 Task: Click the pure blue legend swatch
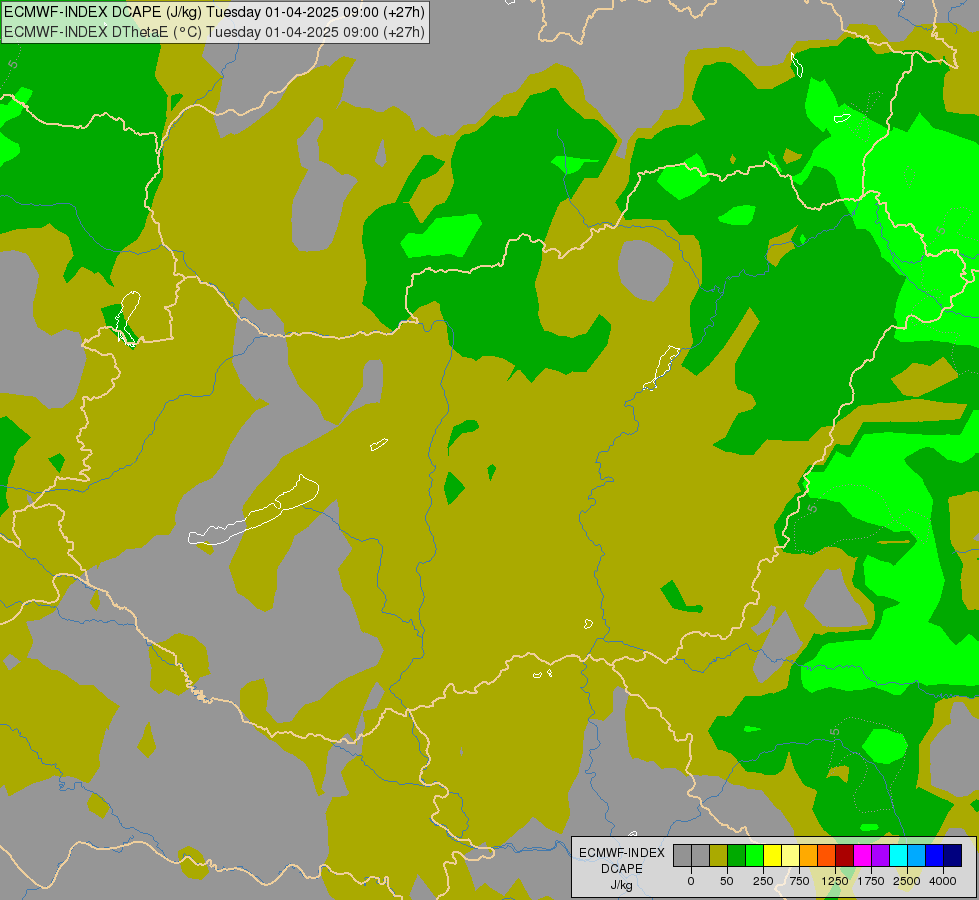pyautogui.click(x=935, y=855)
